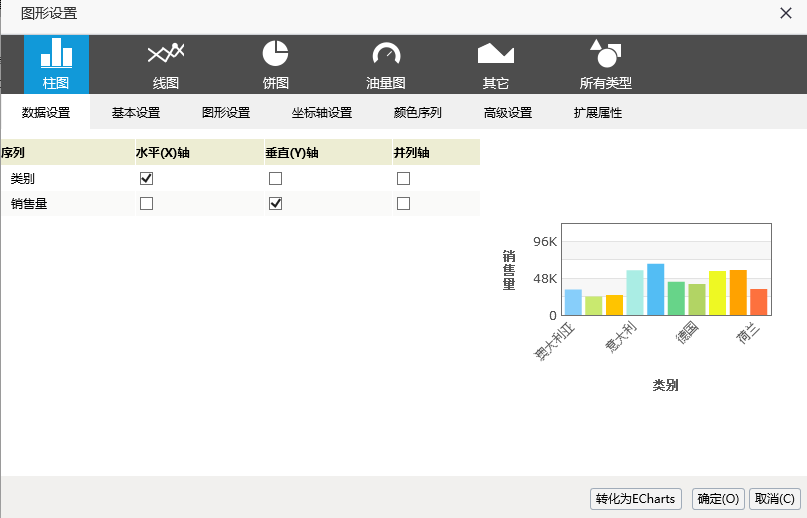Click the 96K axis label in preview
The width and height of the screenshot is (807, 518).
click(x=545, y=241)
